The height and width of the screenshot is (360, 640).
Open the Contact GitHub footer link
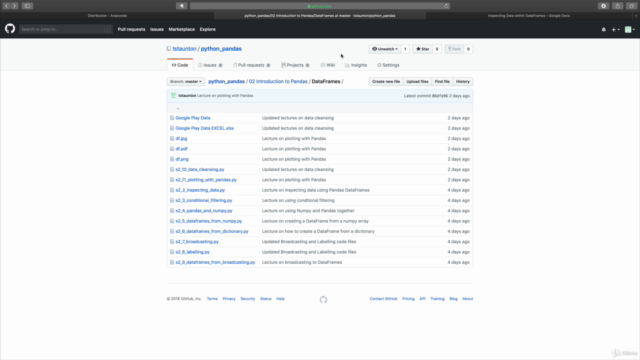(383, 299)
